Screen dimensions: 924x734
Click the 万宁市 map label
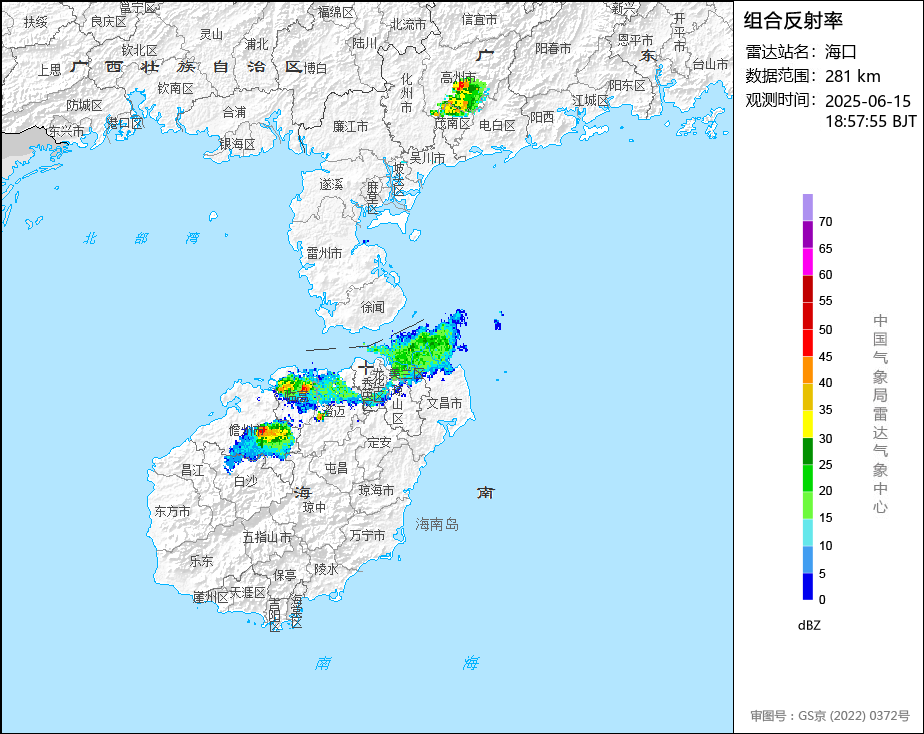367,535
